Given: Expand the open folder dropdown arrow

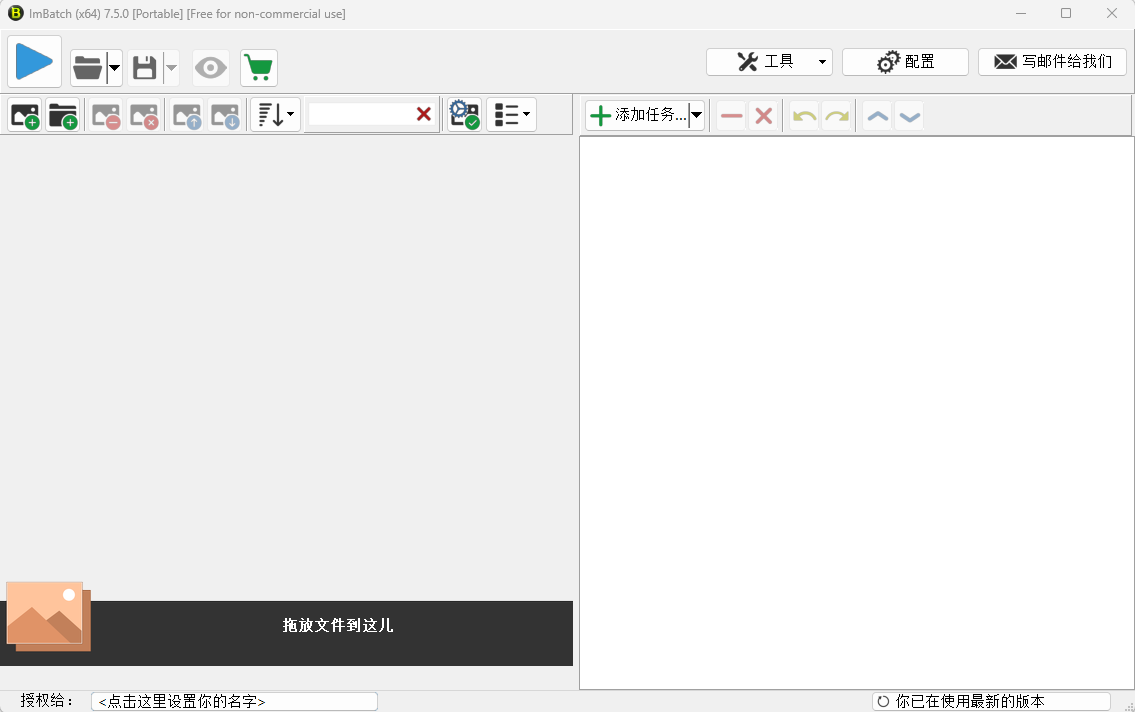Looking at the screenshot, I should tap(114, 68).
